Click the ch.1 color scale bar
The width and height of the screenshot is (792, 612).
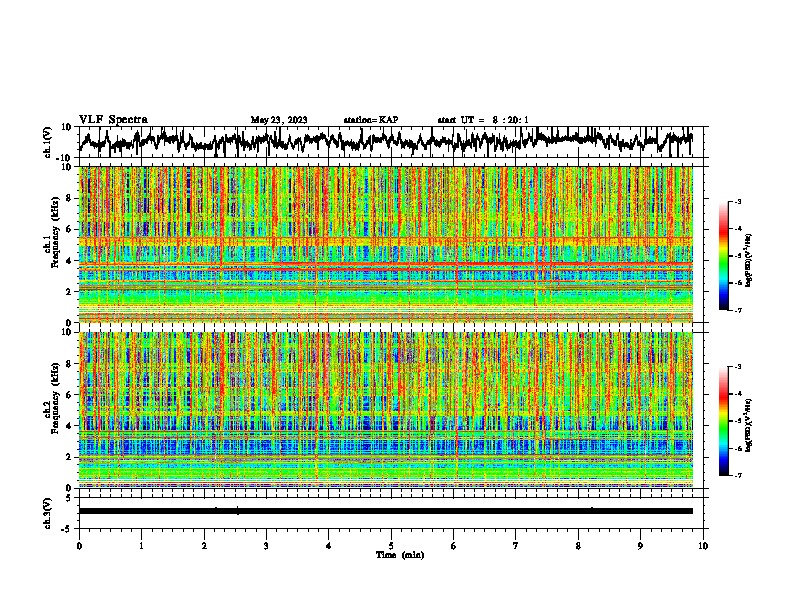[x=723, y=256]
